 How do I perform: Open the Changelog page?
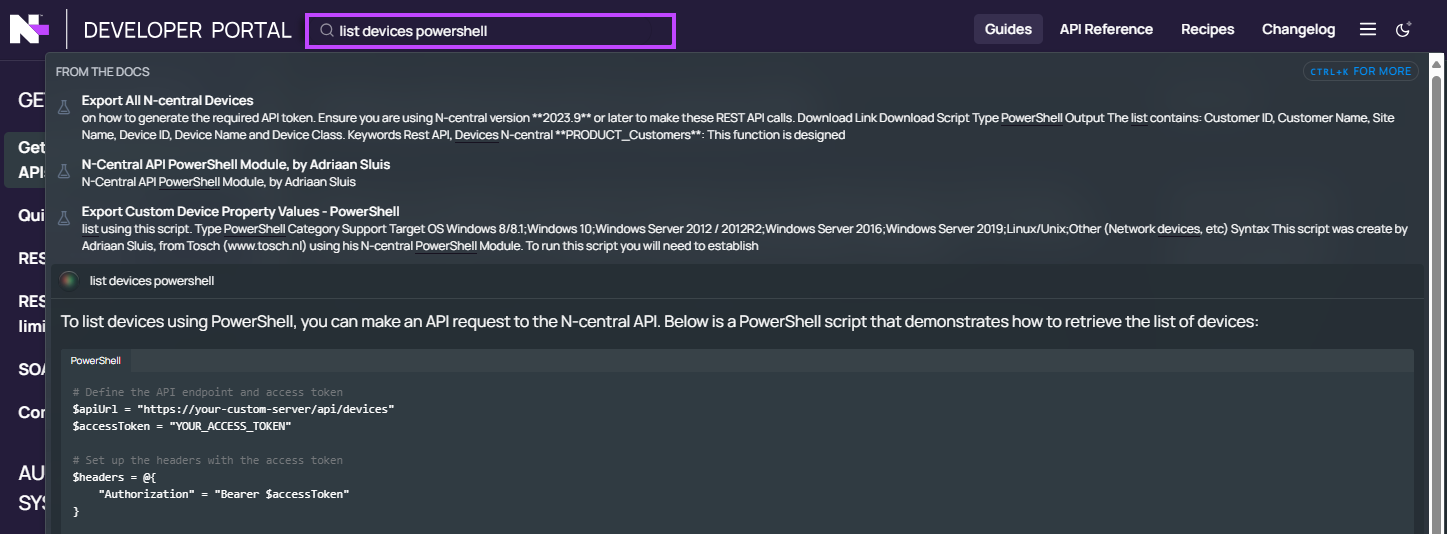(1298, 29)
